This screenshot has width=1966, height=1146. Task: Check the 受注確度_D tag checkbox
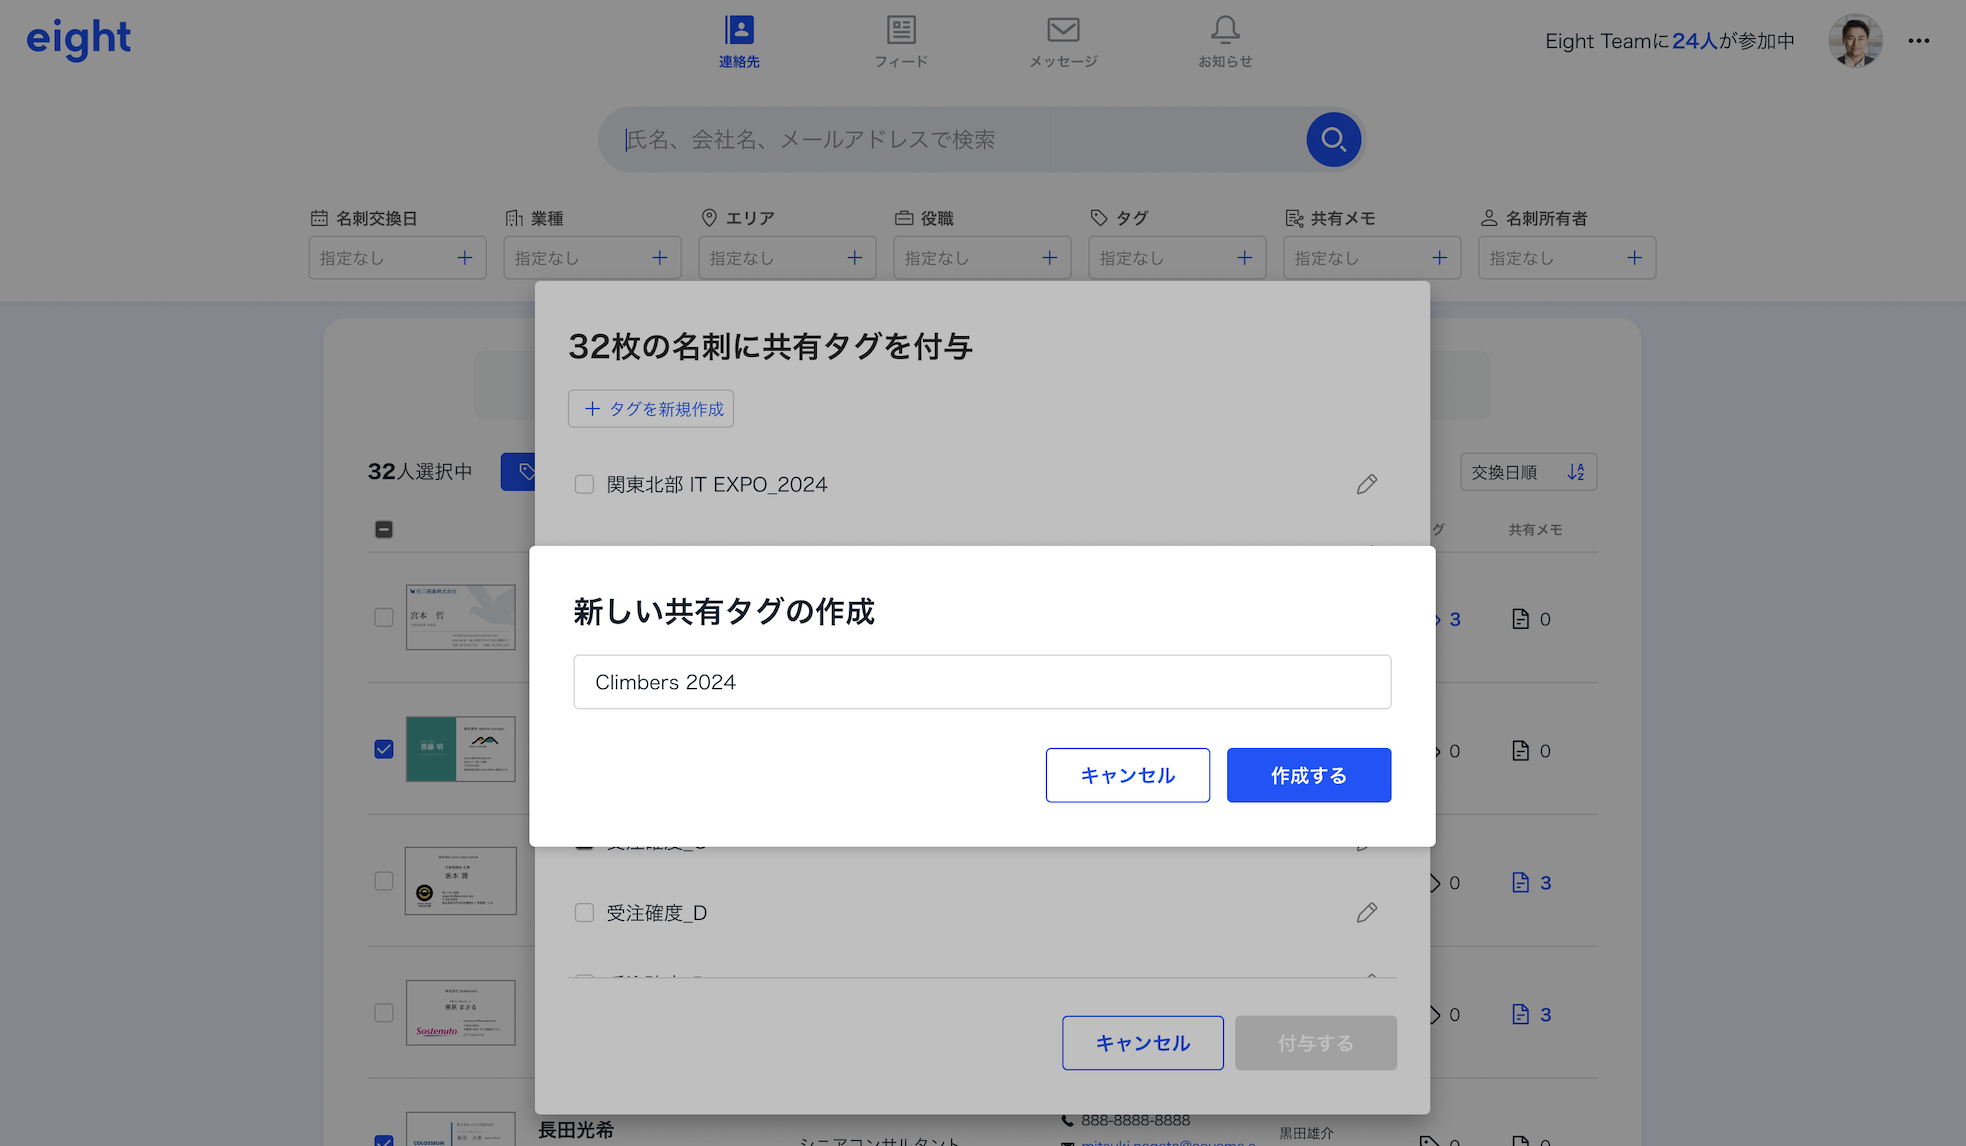click(x=584, y=913)
